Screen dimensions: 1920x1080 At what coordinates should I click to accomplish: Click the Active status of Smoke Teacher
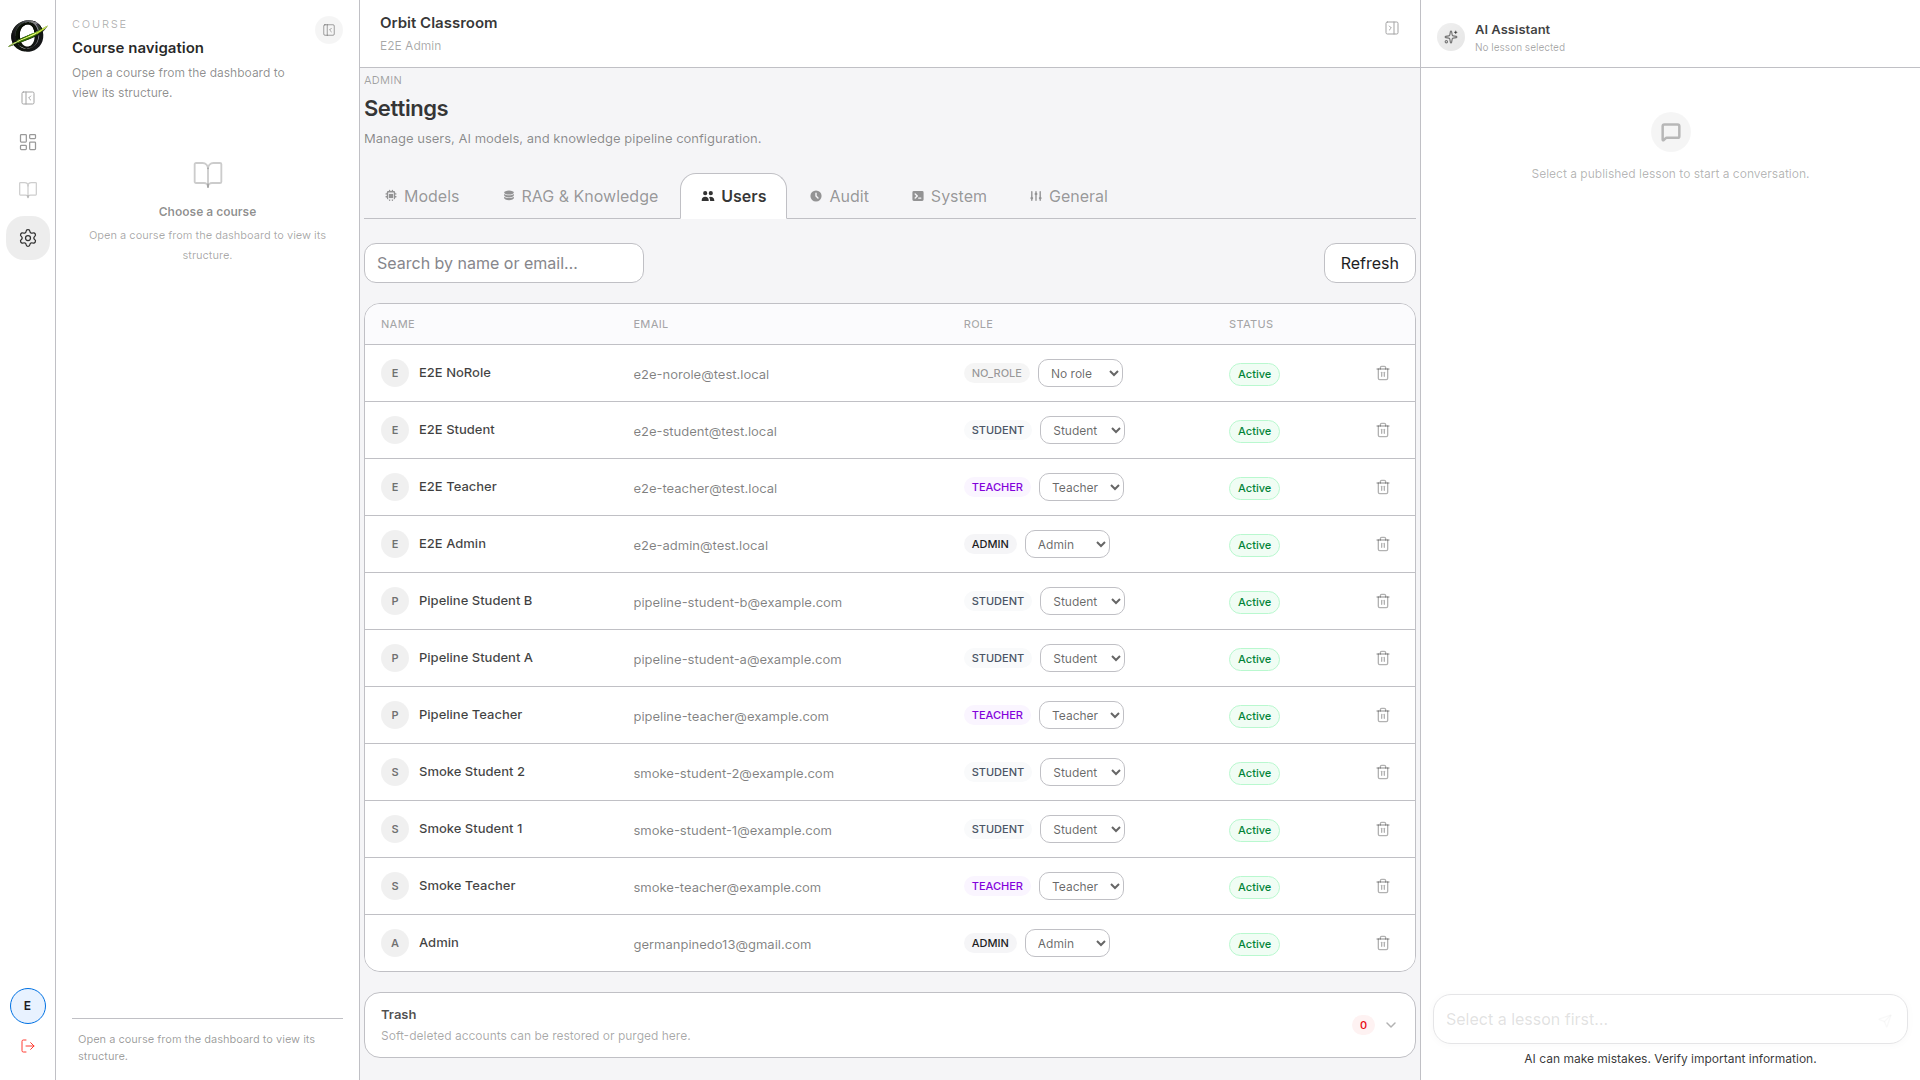pos(1254,887)
